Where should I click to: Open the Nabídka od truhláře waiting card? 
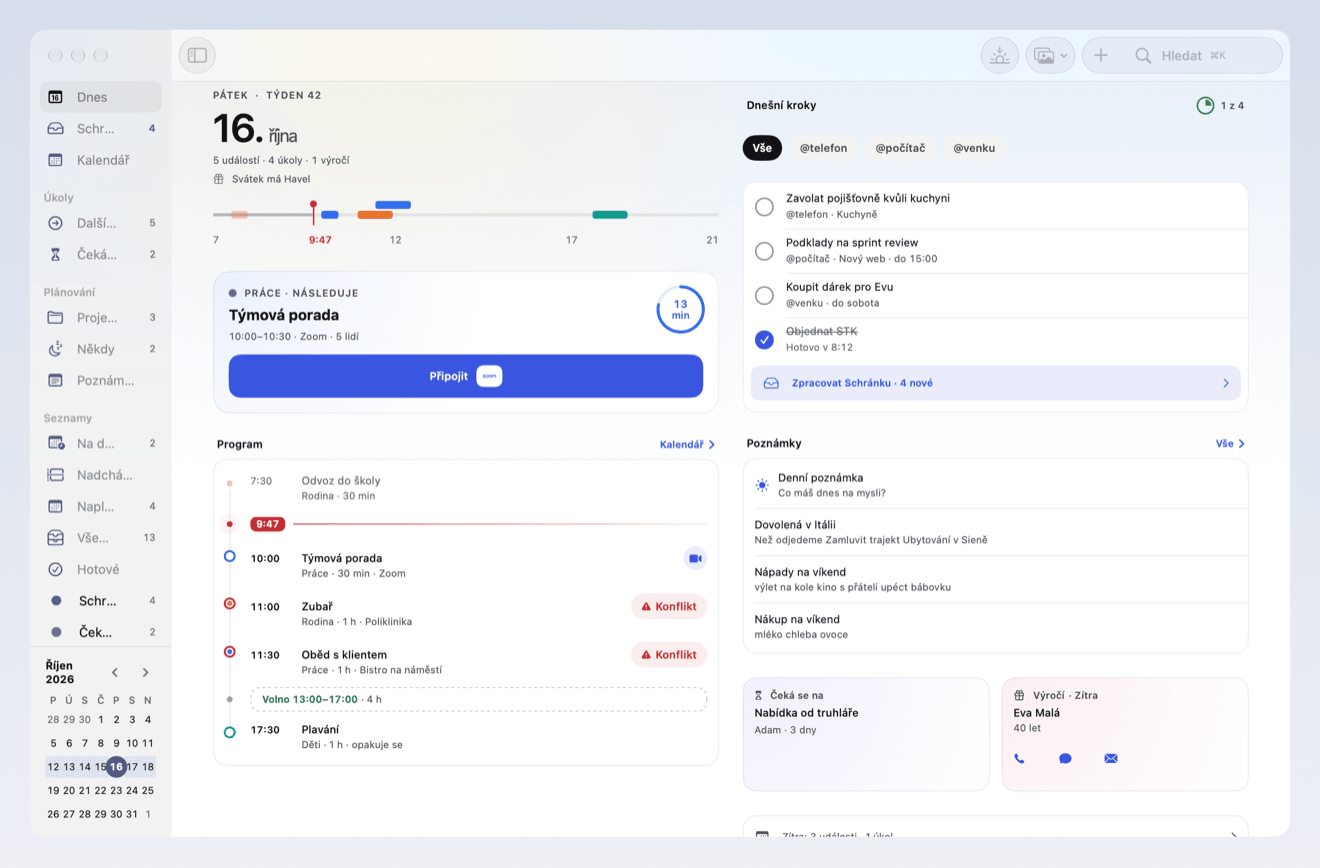866,735
